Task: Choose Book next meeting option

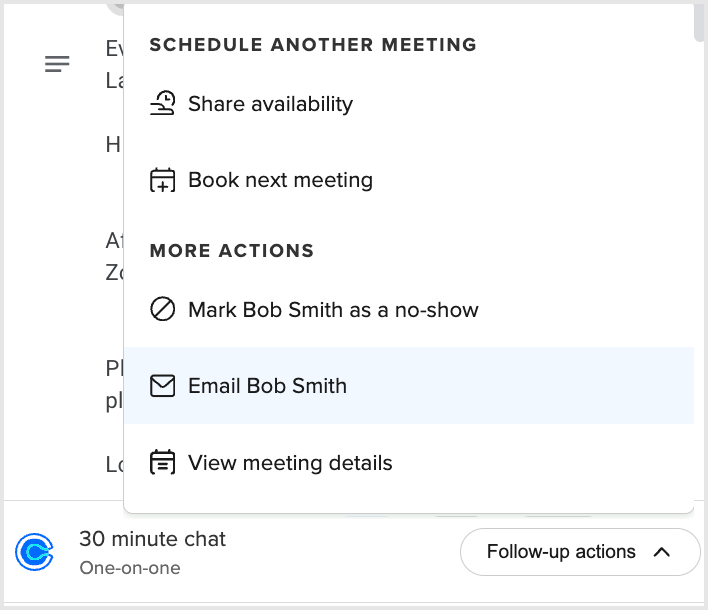Action: tap(280, 181)
